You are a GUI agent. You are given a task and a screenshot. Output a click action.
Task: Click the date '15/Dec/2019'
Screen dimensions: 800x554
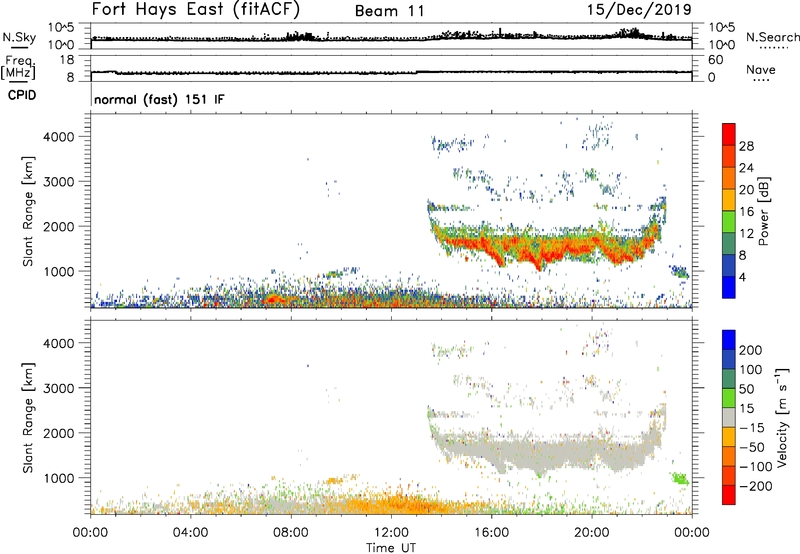[x=639, y=9]
